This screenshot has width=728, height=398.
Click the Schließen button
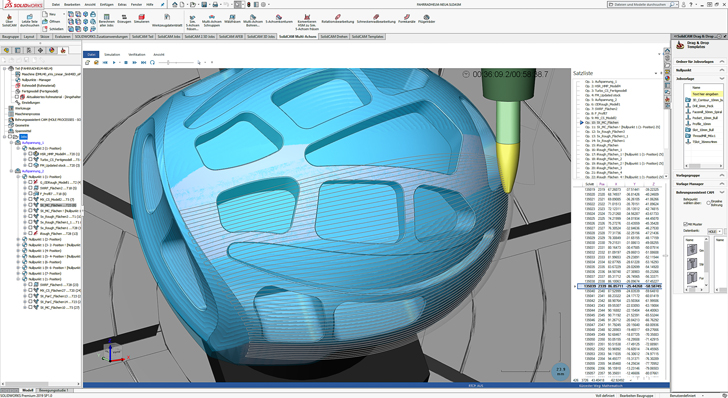tap(52, 28)
